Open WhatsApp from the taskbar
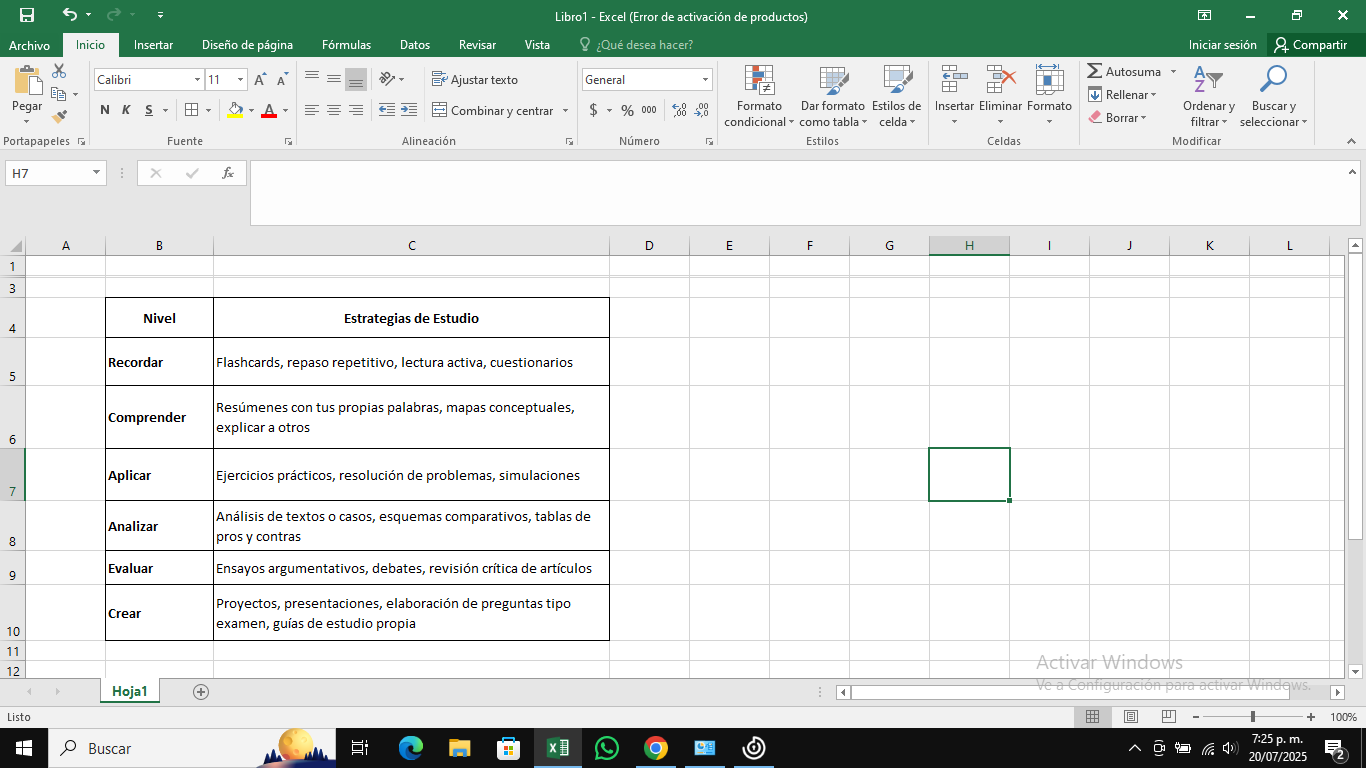 pos(606,748)
